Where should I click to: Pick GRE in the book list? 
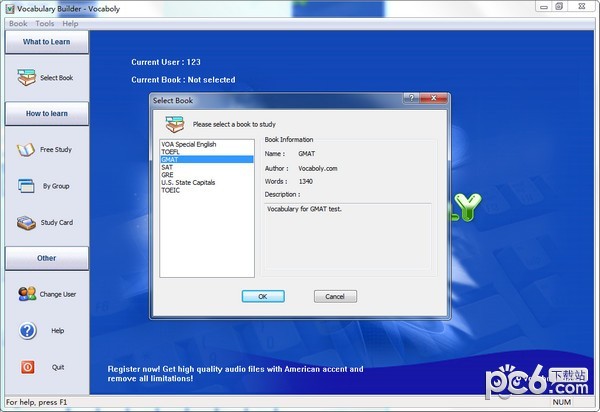(x=167, y=175)
